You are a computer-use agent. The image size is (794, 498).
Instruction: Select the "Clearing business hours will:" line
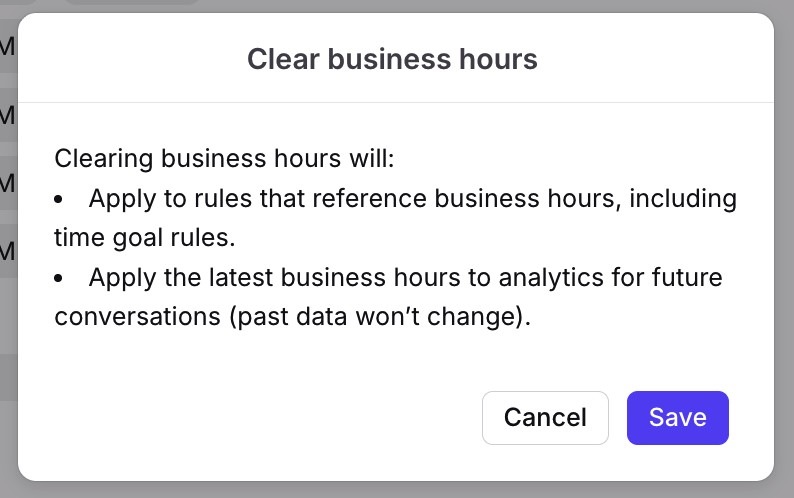coord(225,159)
